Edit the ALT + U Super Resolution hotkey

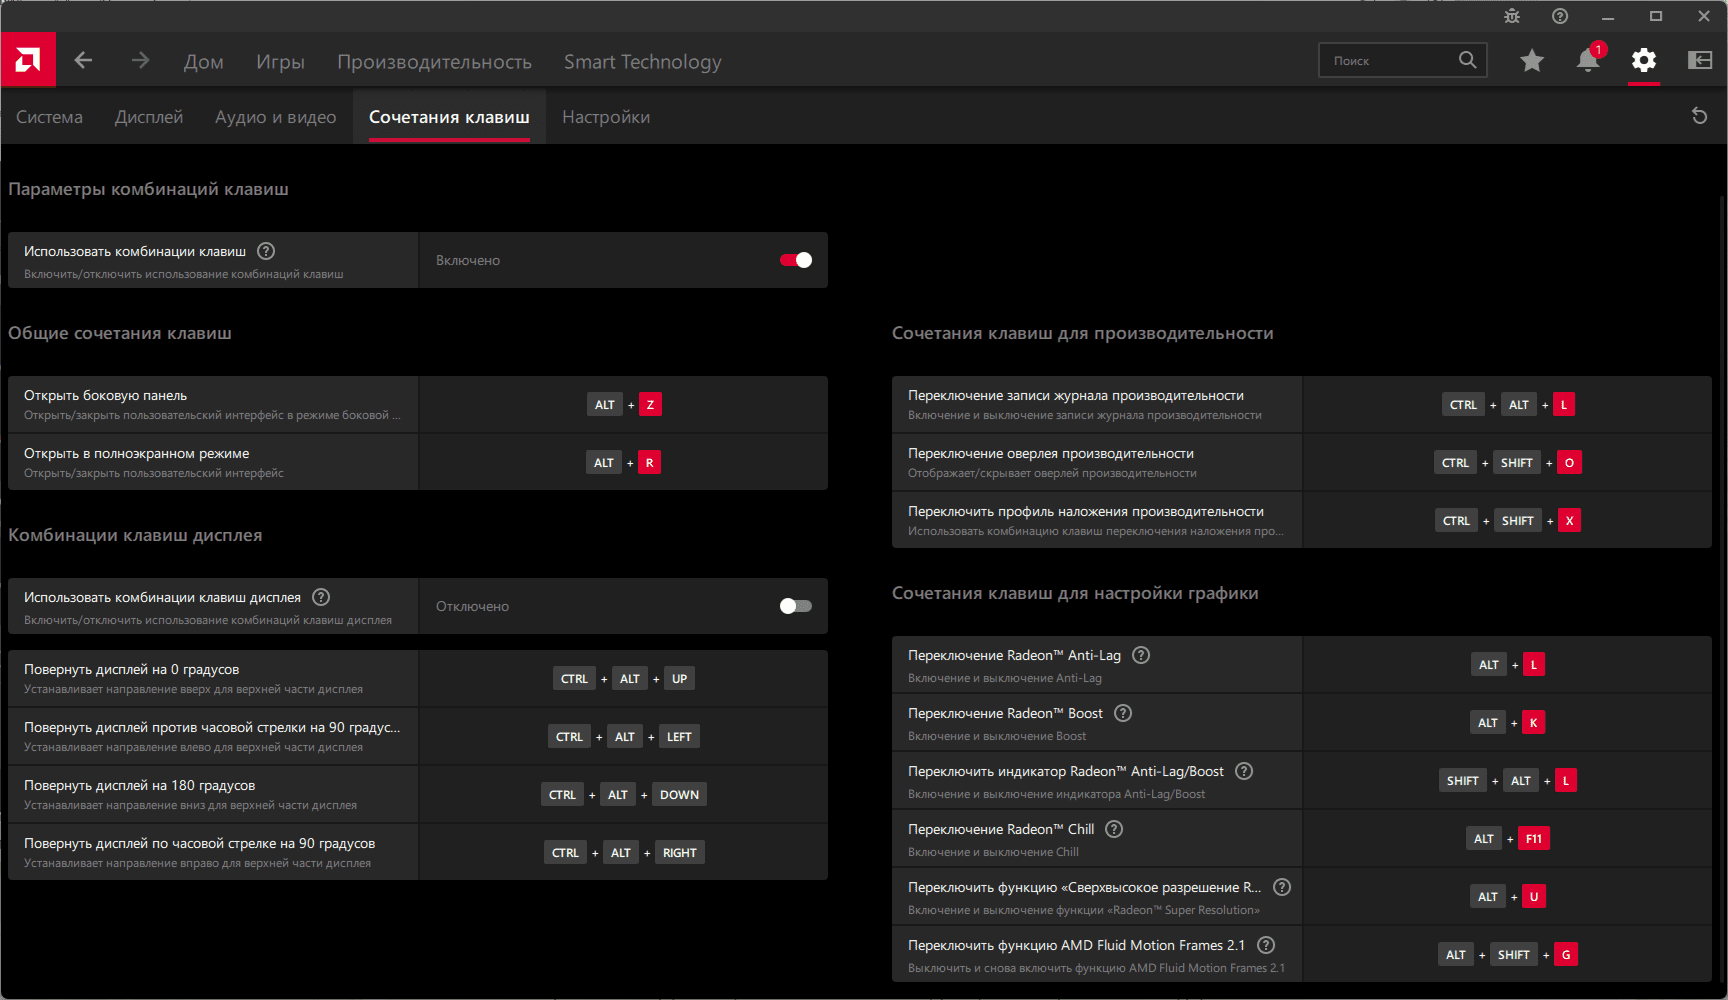(x=1508, y=897)
